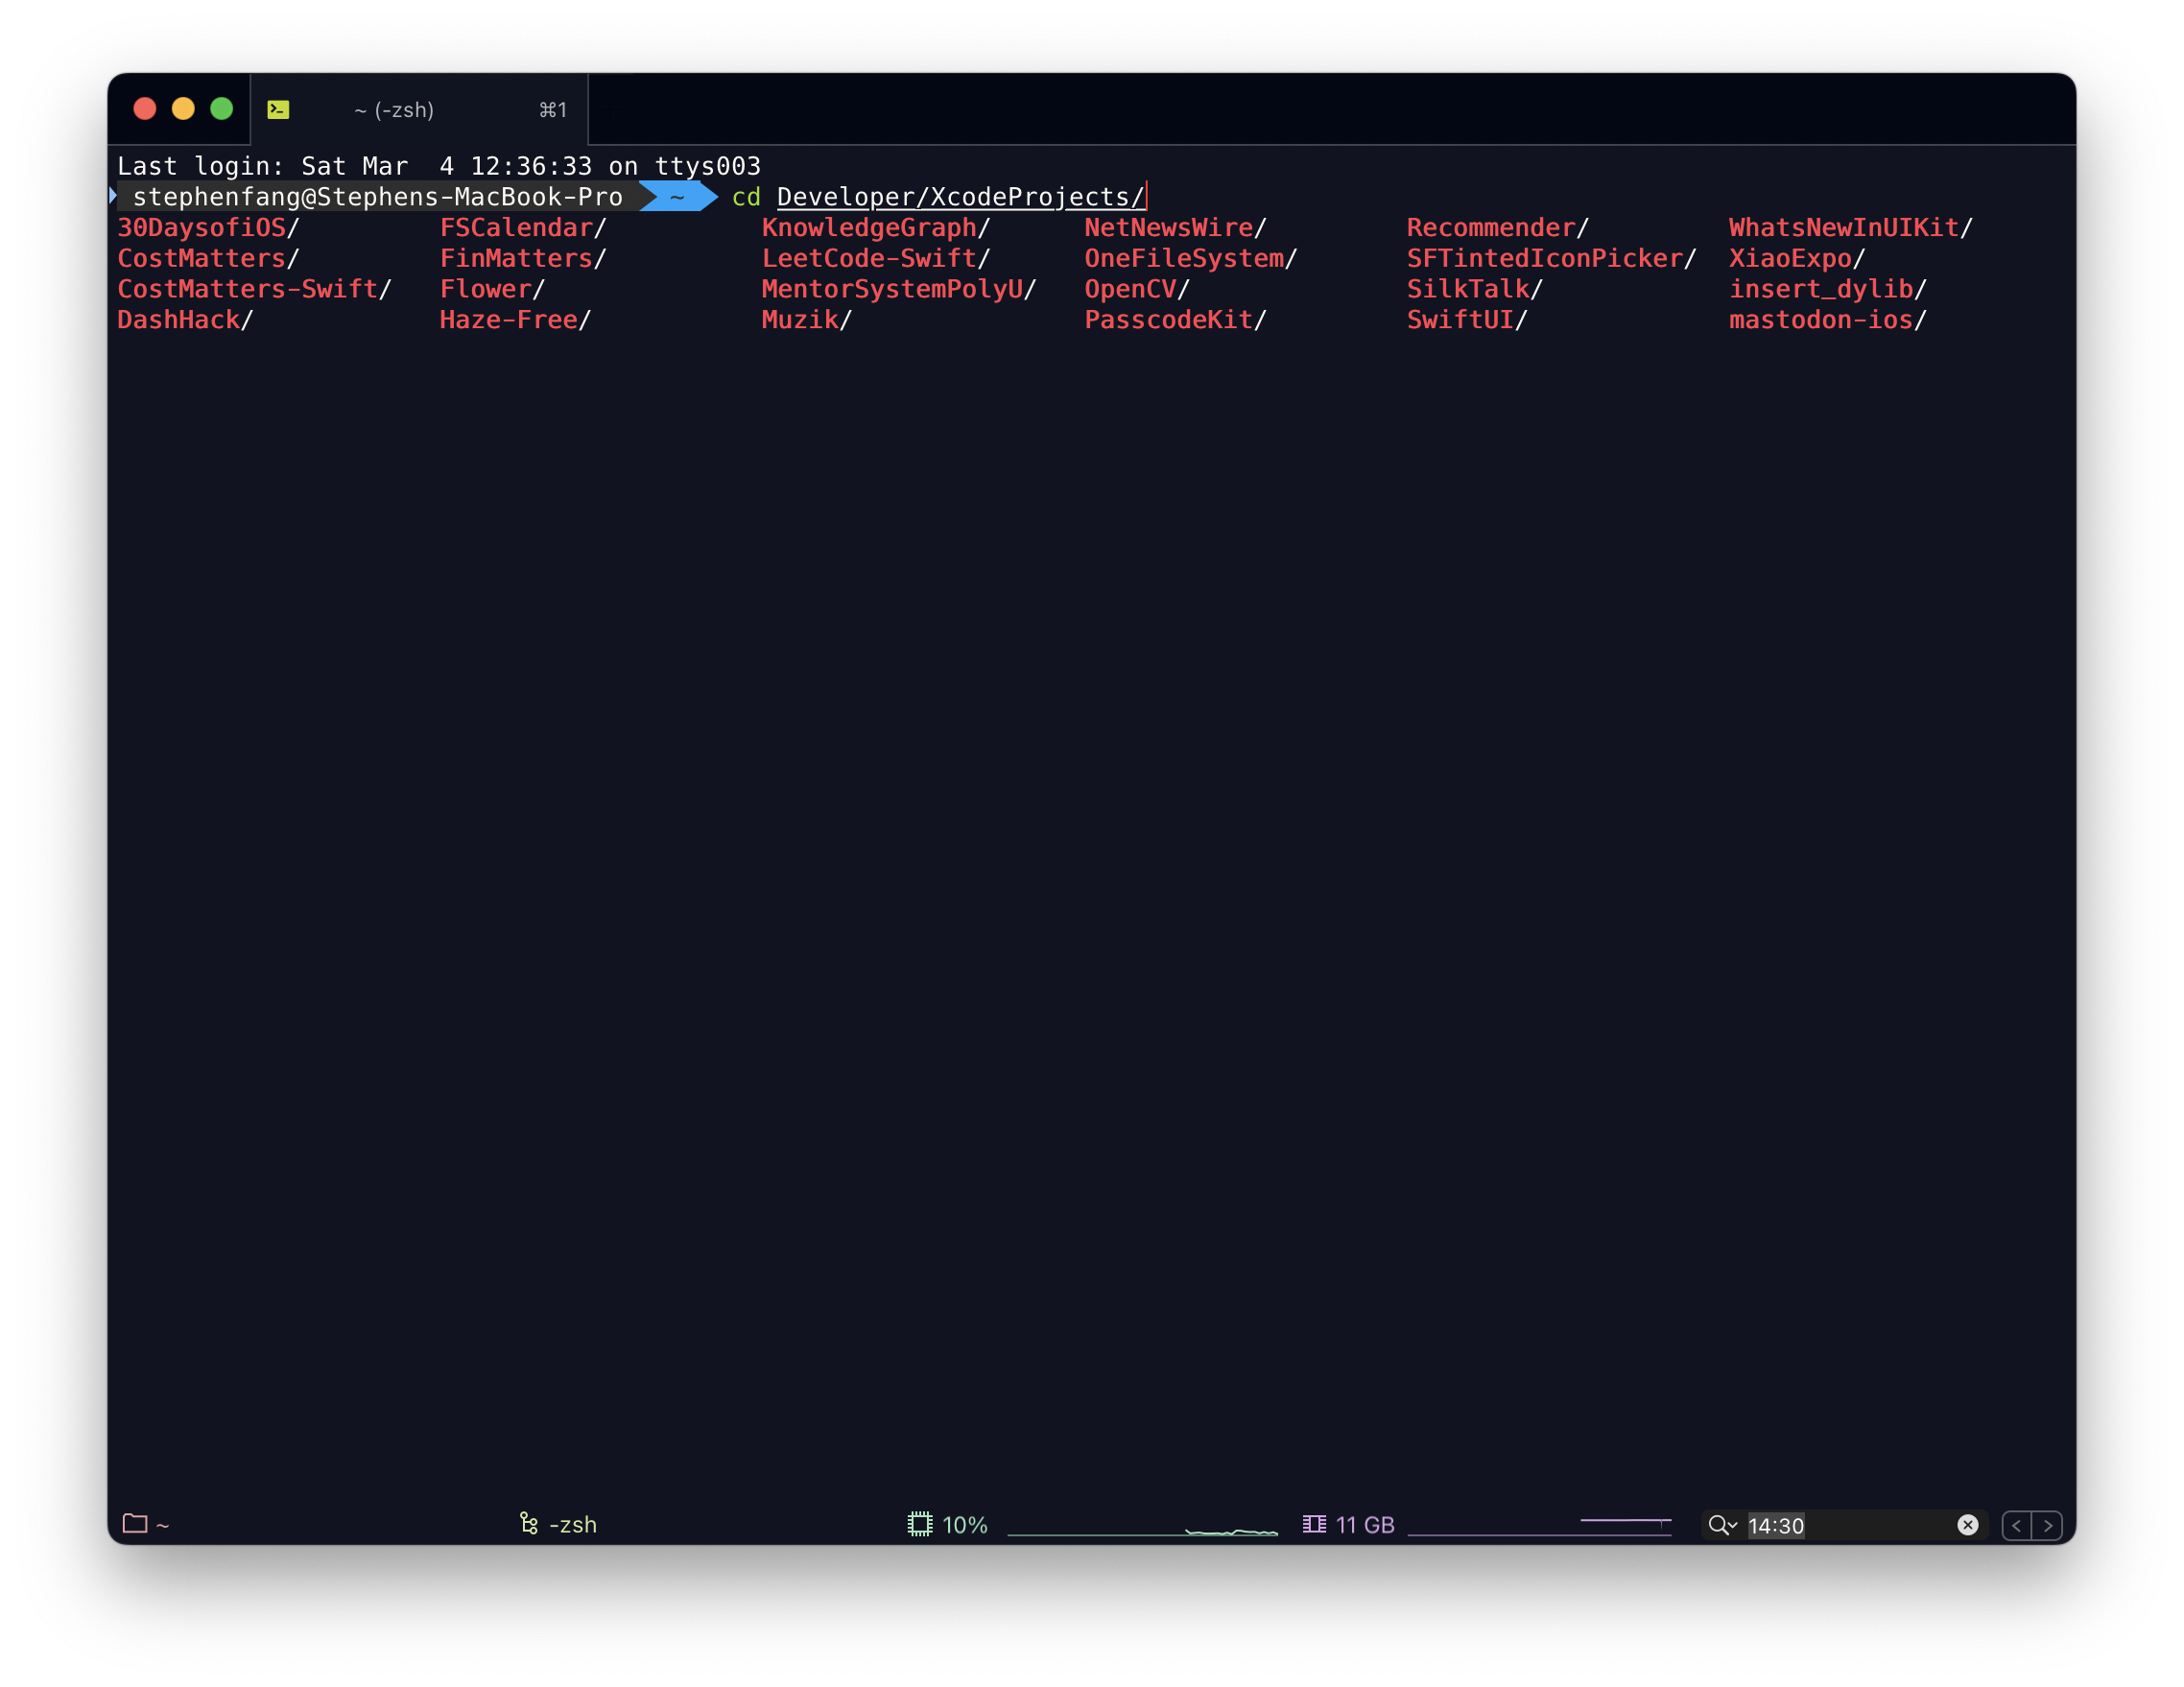Click the green zoom window button
This screenshot has height=1687, width=2184.
[x=222, y=109]
